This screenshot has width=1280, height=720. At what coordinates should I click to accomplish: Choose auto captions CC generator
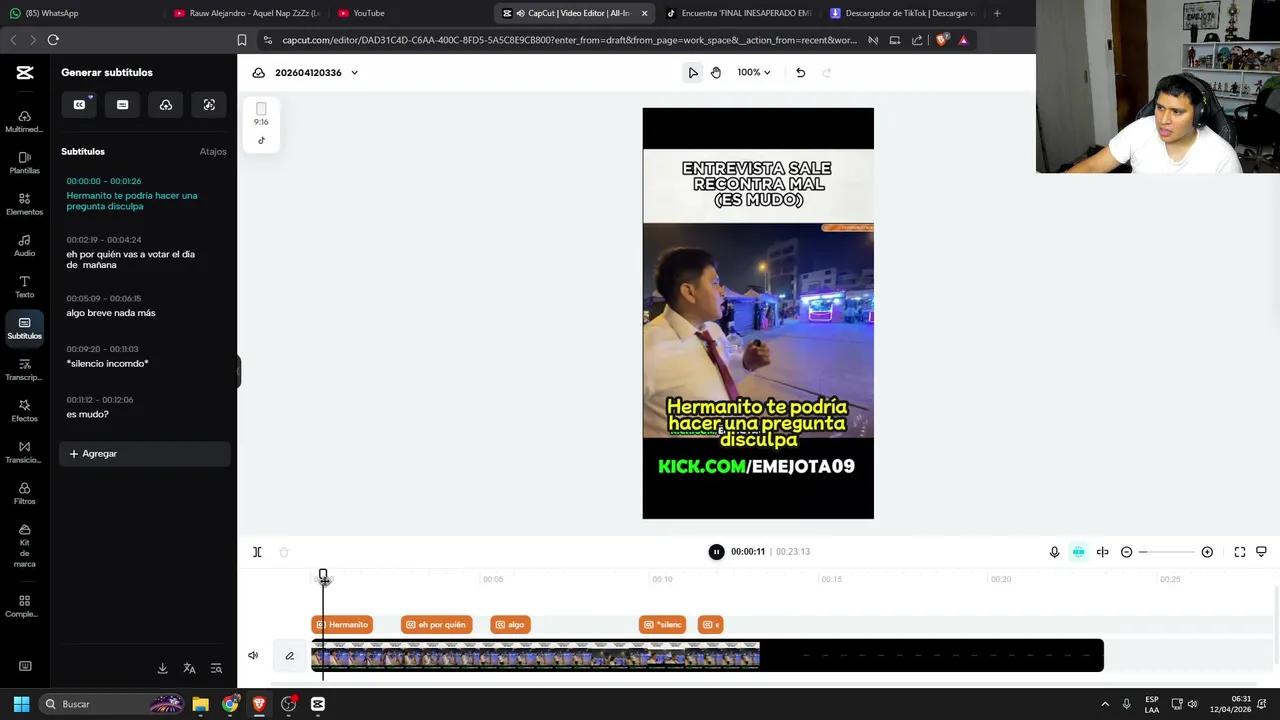(80, 105)
